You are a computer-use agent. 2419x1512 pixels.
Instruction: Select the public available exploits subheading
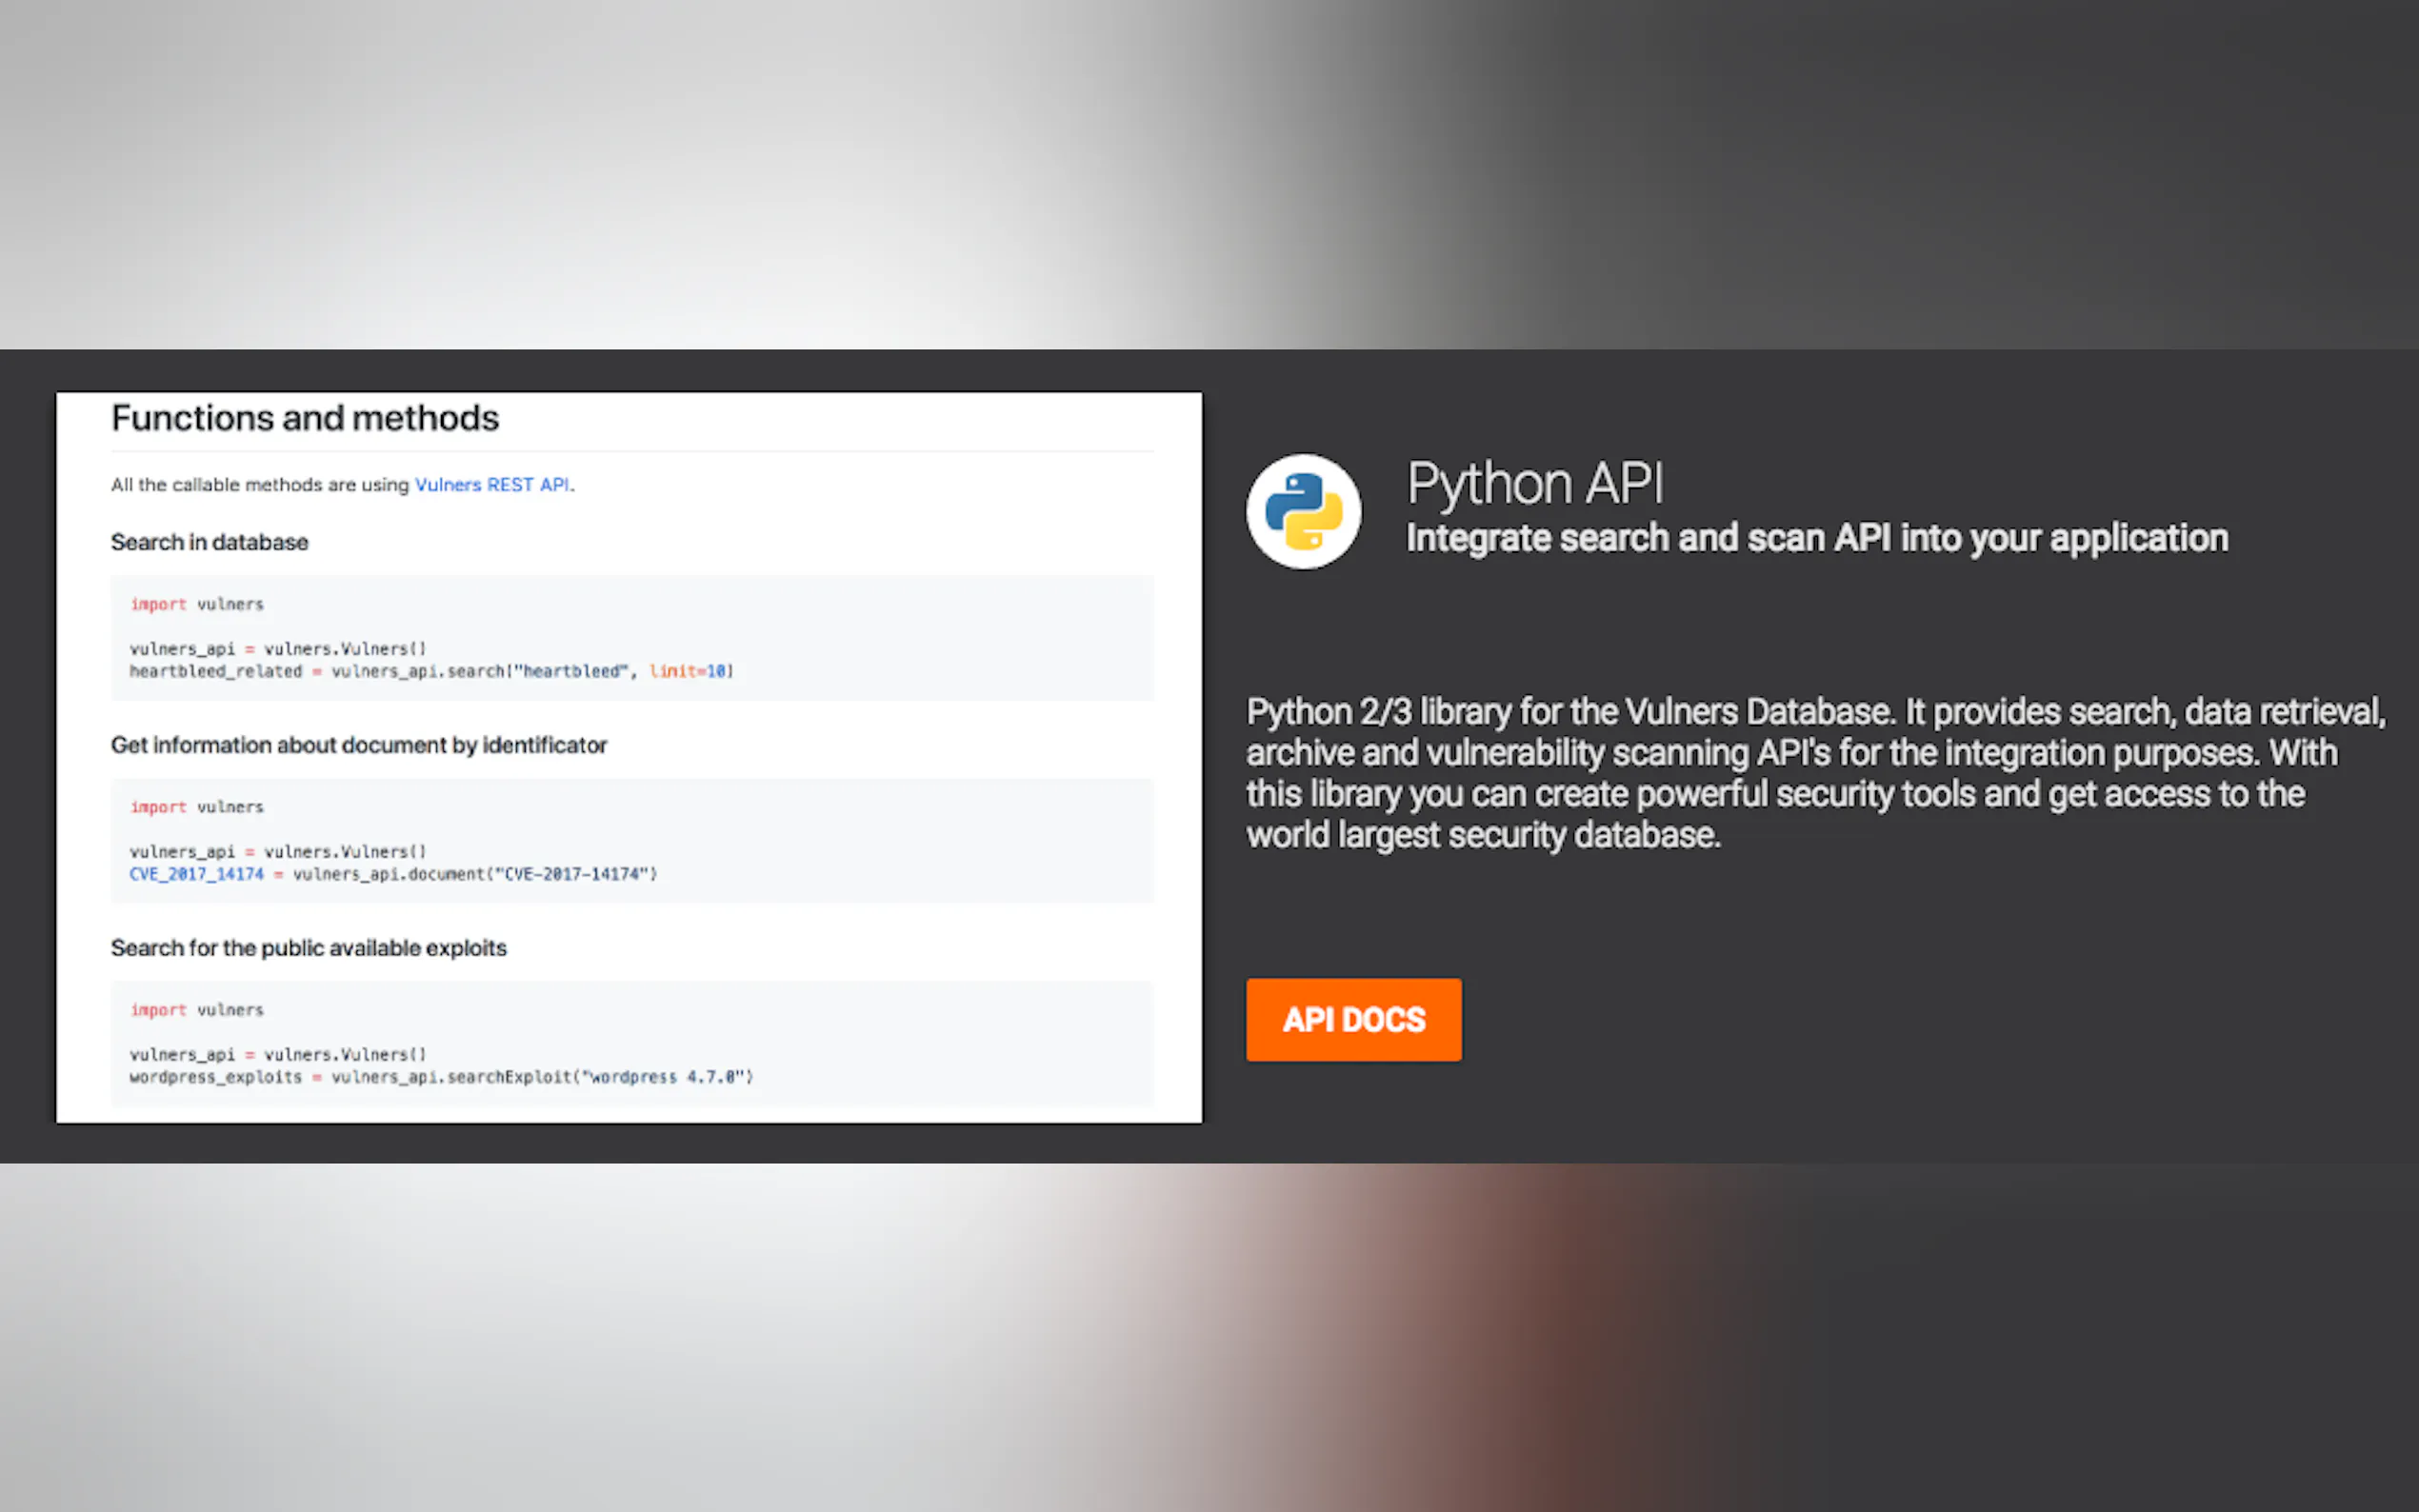tap(308, 948)
